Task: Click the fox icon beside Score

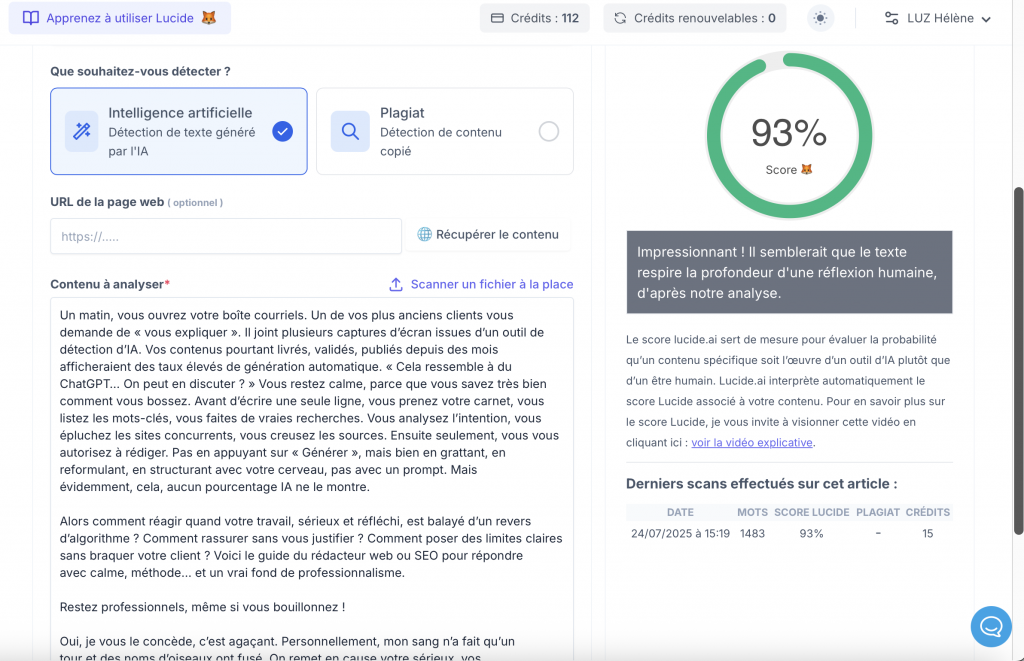Action: click(x=807, y=169)
